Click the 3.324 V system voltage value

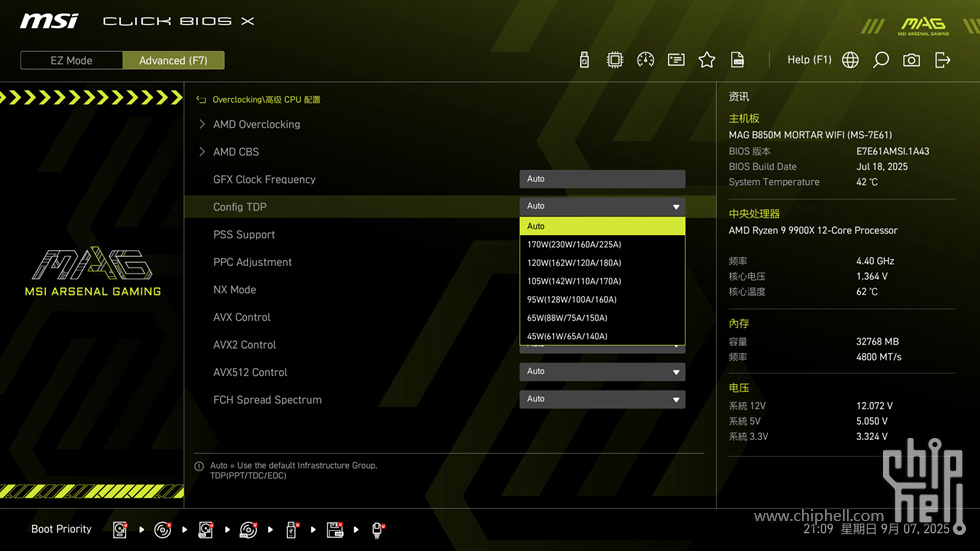(x=872, y=437)
